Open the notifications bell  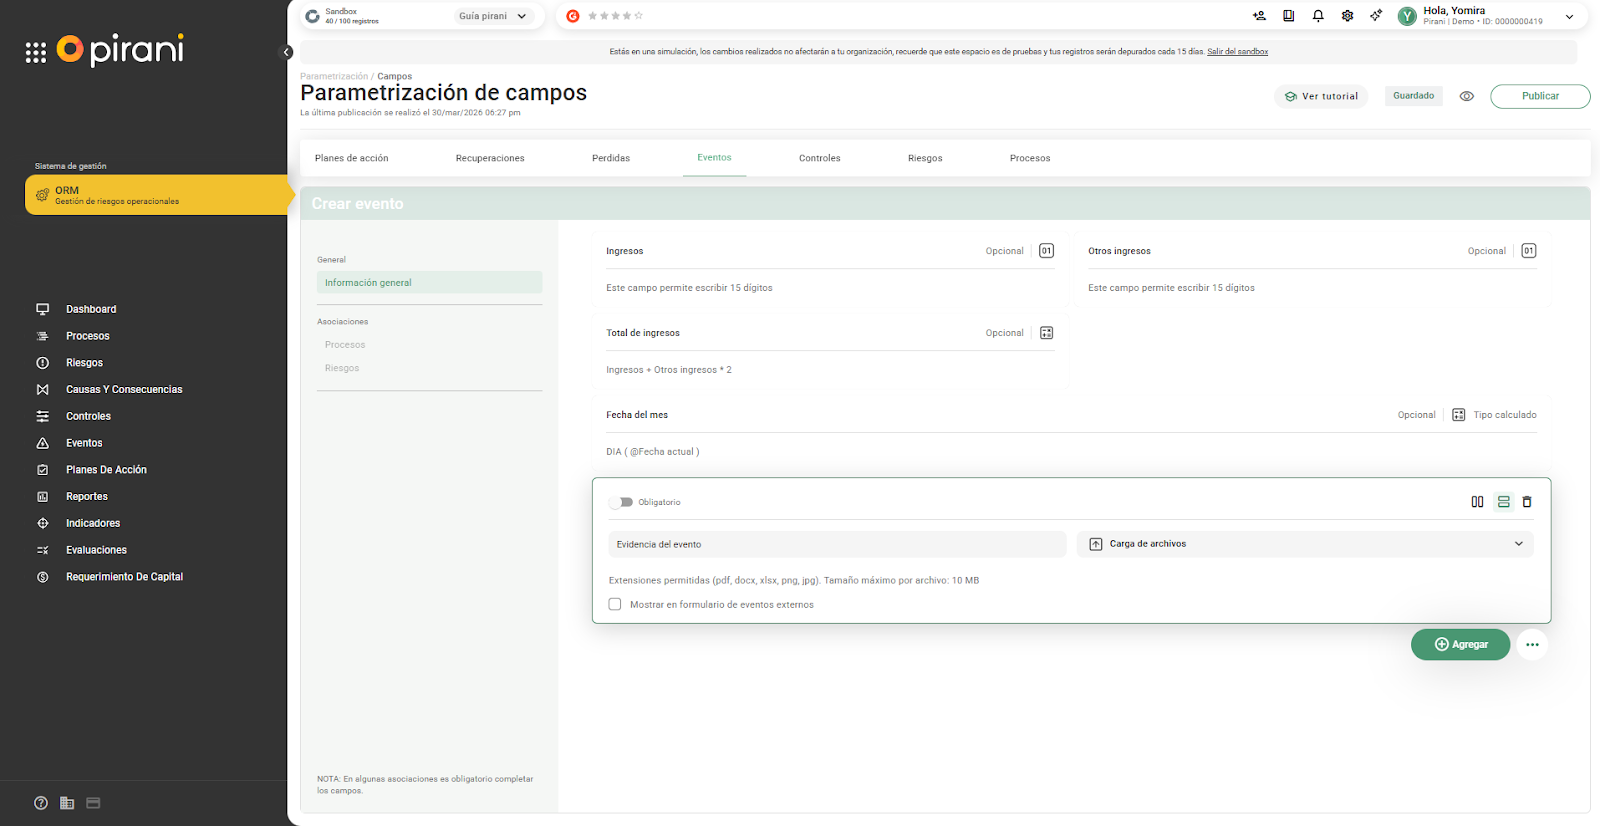[x=1318, y=16]
